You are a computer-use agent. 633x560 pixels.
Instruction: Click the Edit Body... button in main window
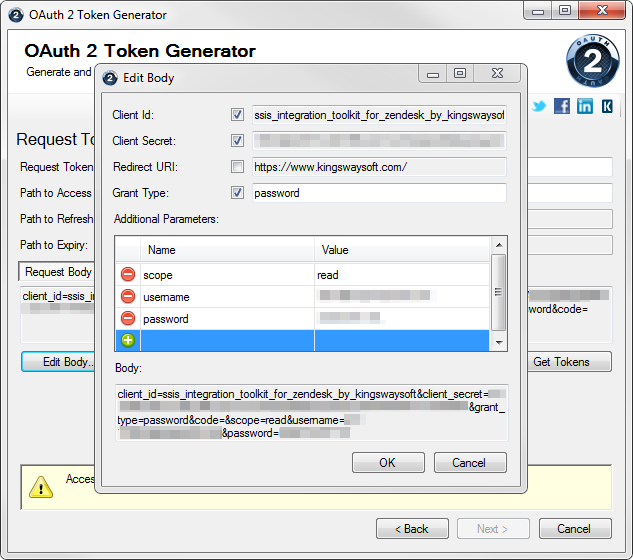(59, 361)
